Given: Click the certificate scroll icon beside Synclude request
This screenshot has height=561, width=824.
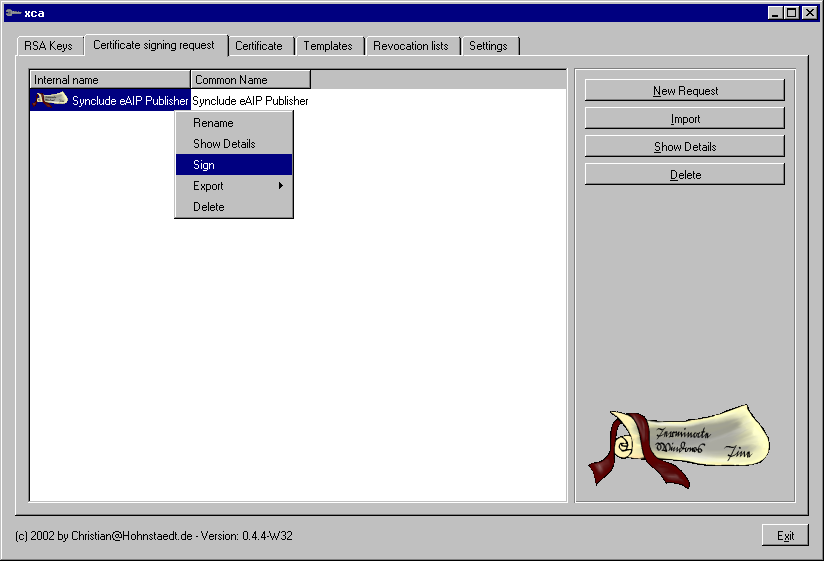Looking at the screenshot, I should (x=50, y=100).
